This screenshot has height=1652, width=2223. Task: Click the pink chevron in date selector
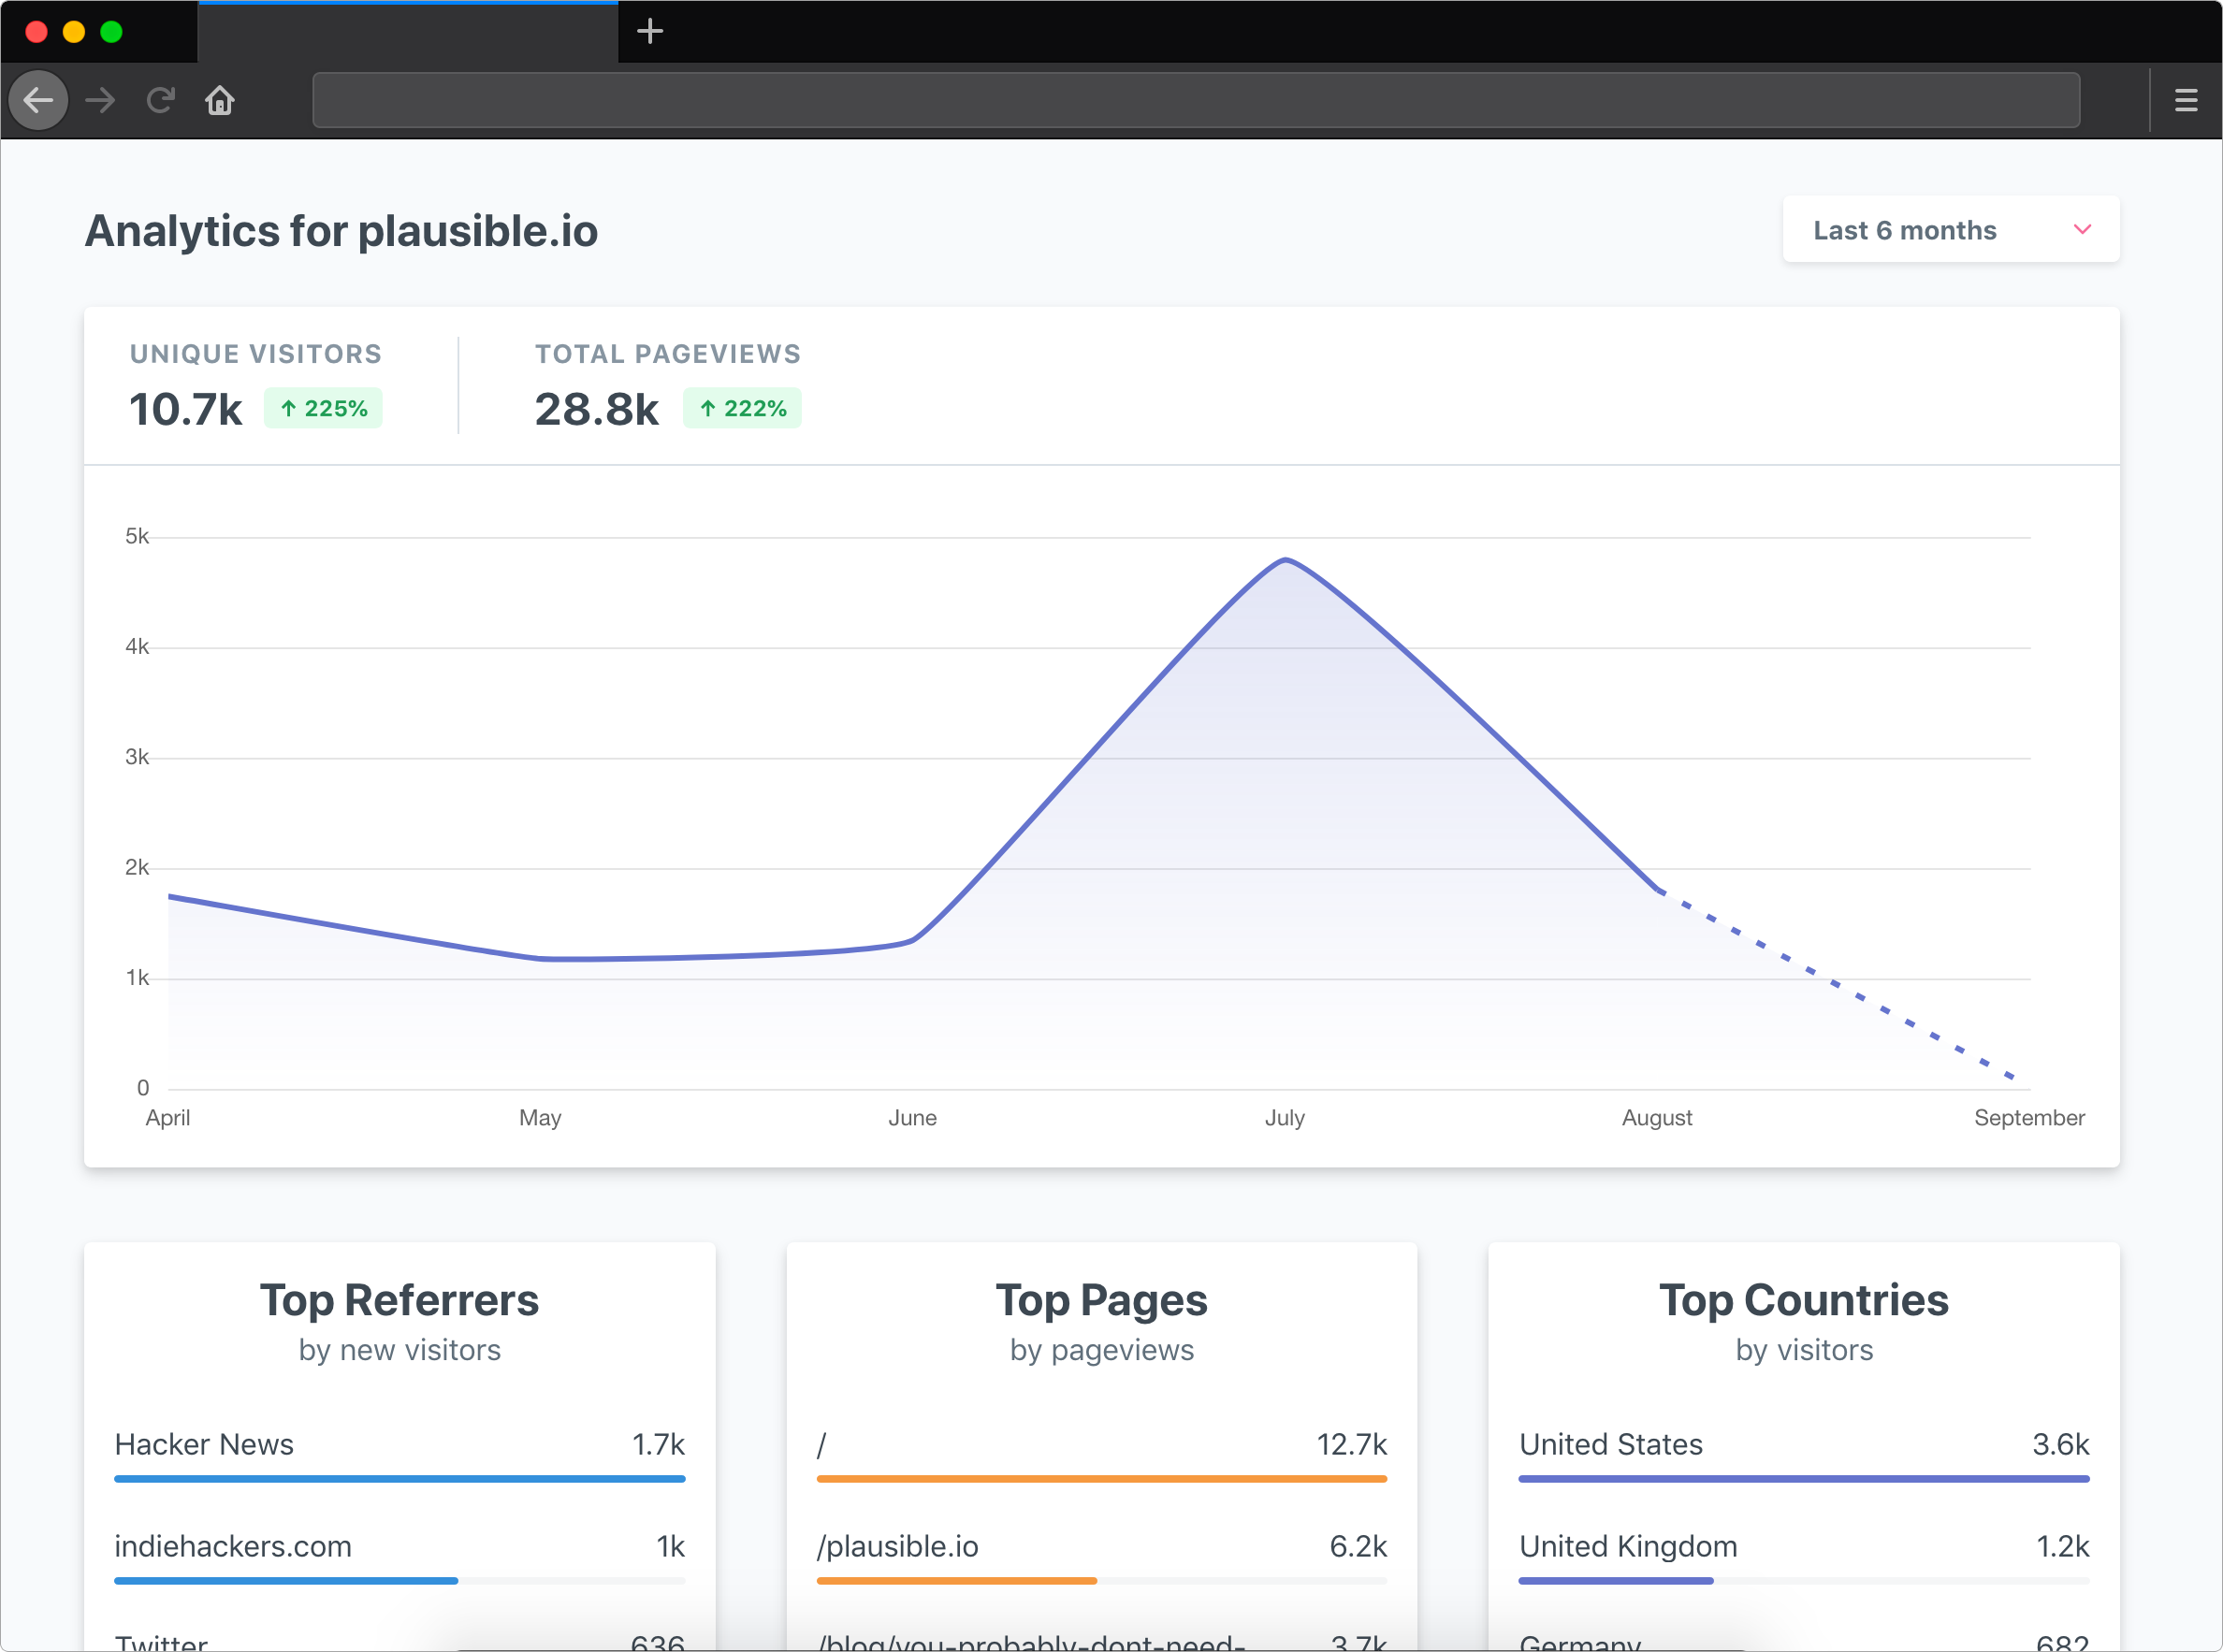point(2083,230)
